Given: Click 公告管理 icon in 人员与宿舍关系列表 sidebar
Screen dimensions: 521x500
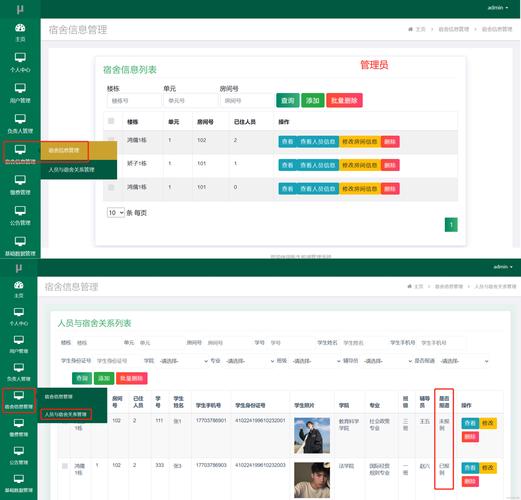Looking at the screenshot, I should coord(19,451).
